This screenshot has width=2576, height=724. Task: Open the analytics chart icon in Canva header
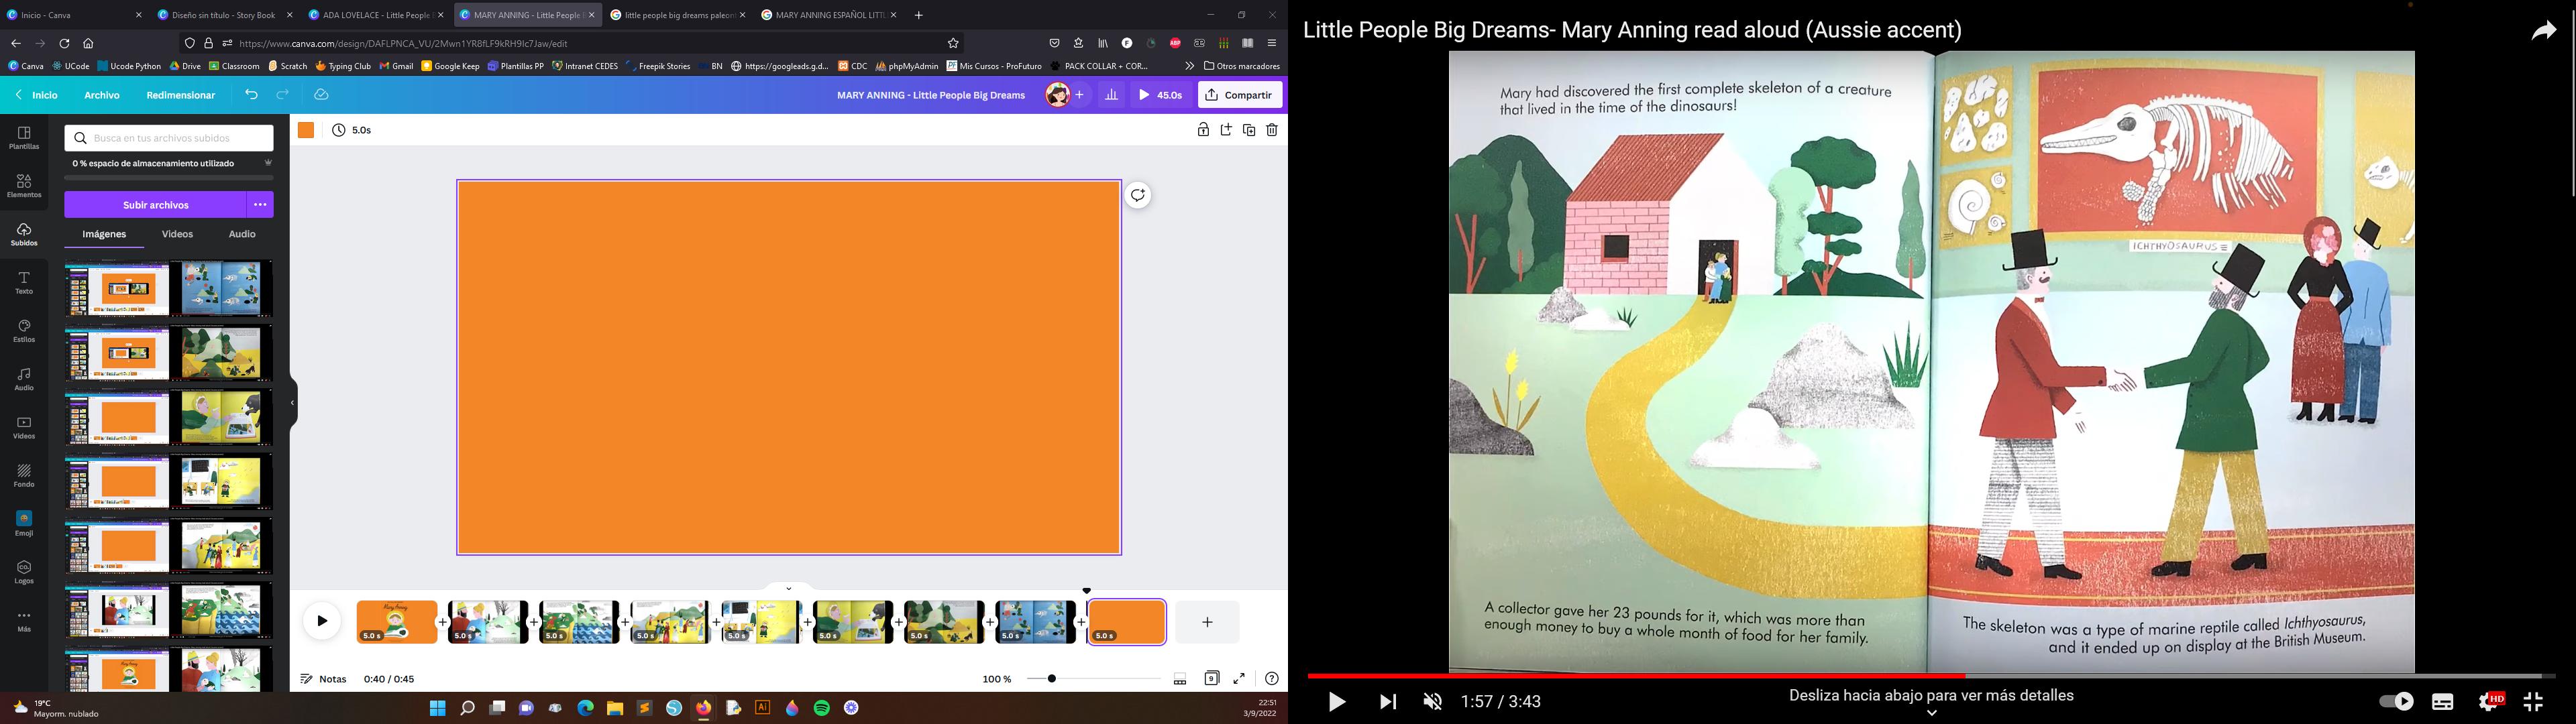point(1111,95)
